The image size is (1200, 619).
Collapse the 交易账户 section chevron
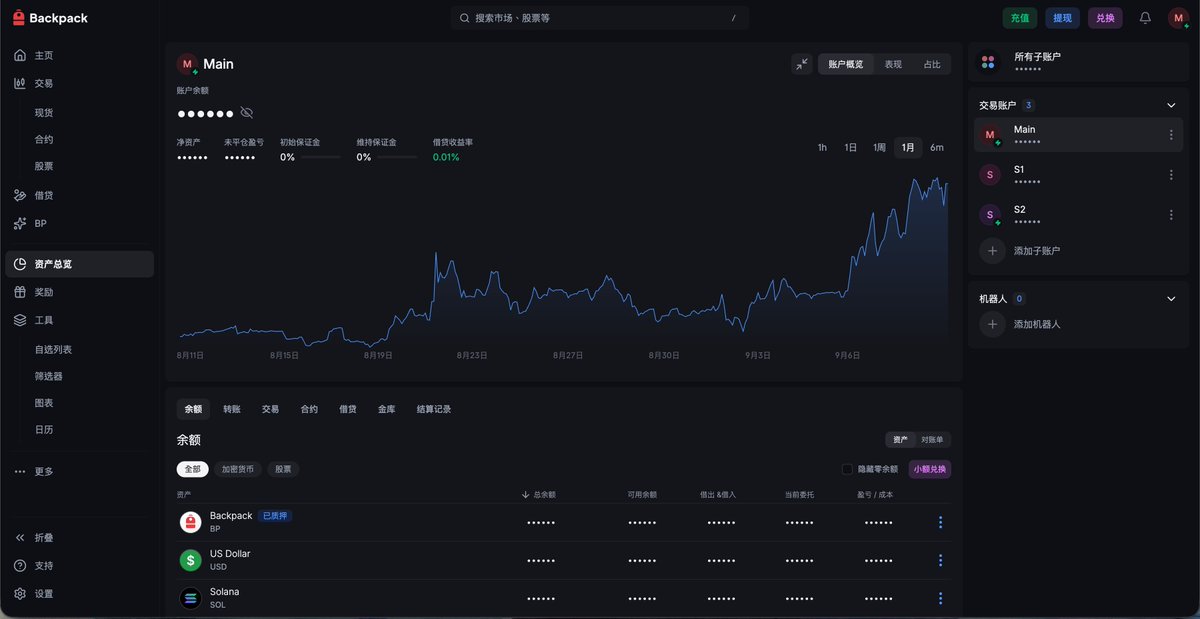click(x=1172, y=105)
